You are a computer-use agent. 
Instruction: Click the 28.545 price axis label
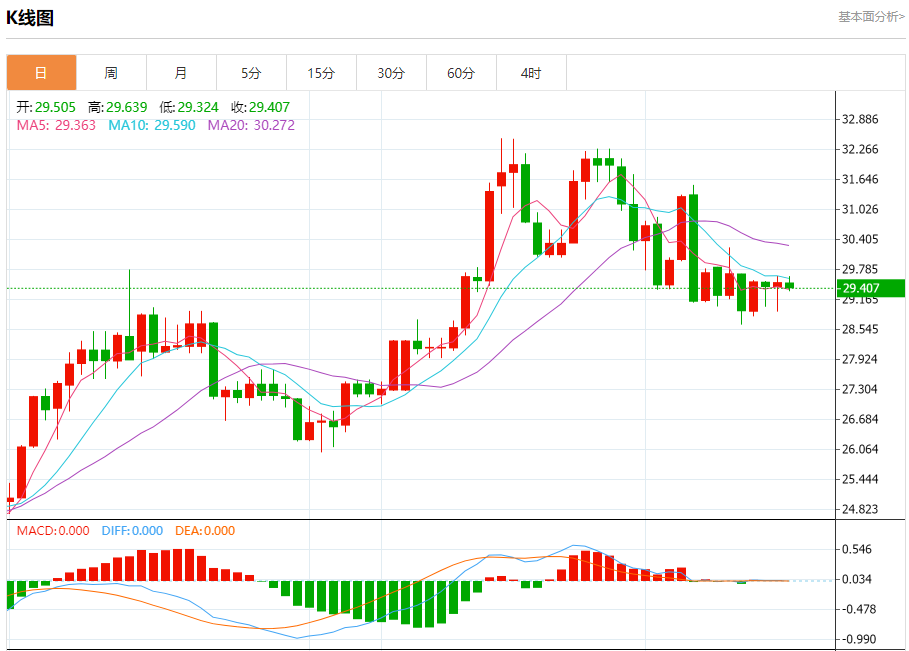point(860,329)
